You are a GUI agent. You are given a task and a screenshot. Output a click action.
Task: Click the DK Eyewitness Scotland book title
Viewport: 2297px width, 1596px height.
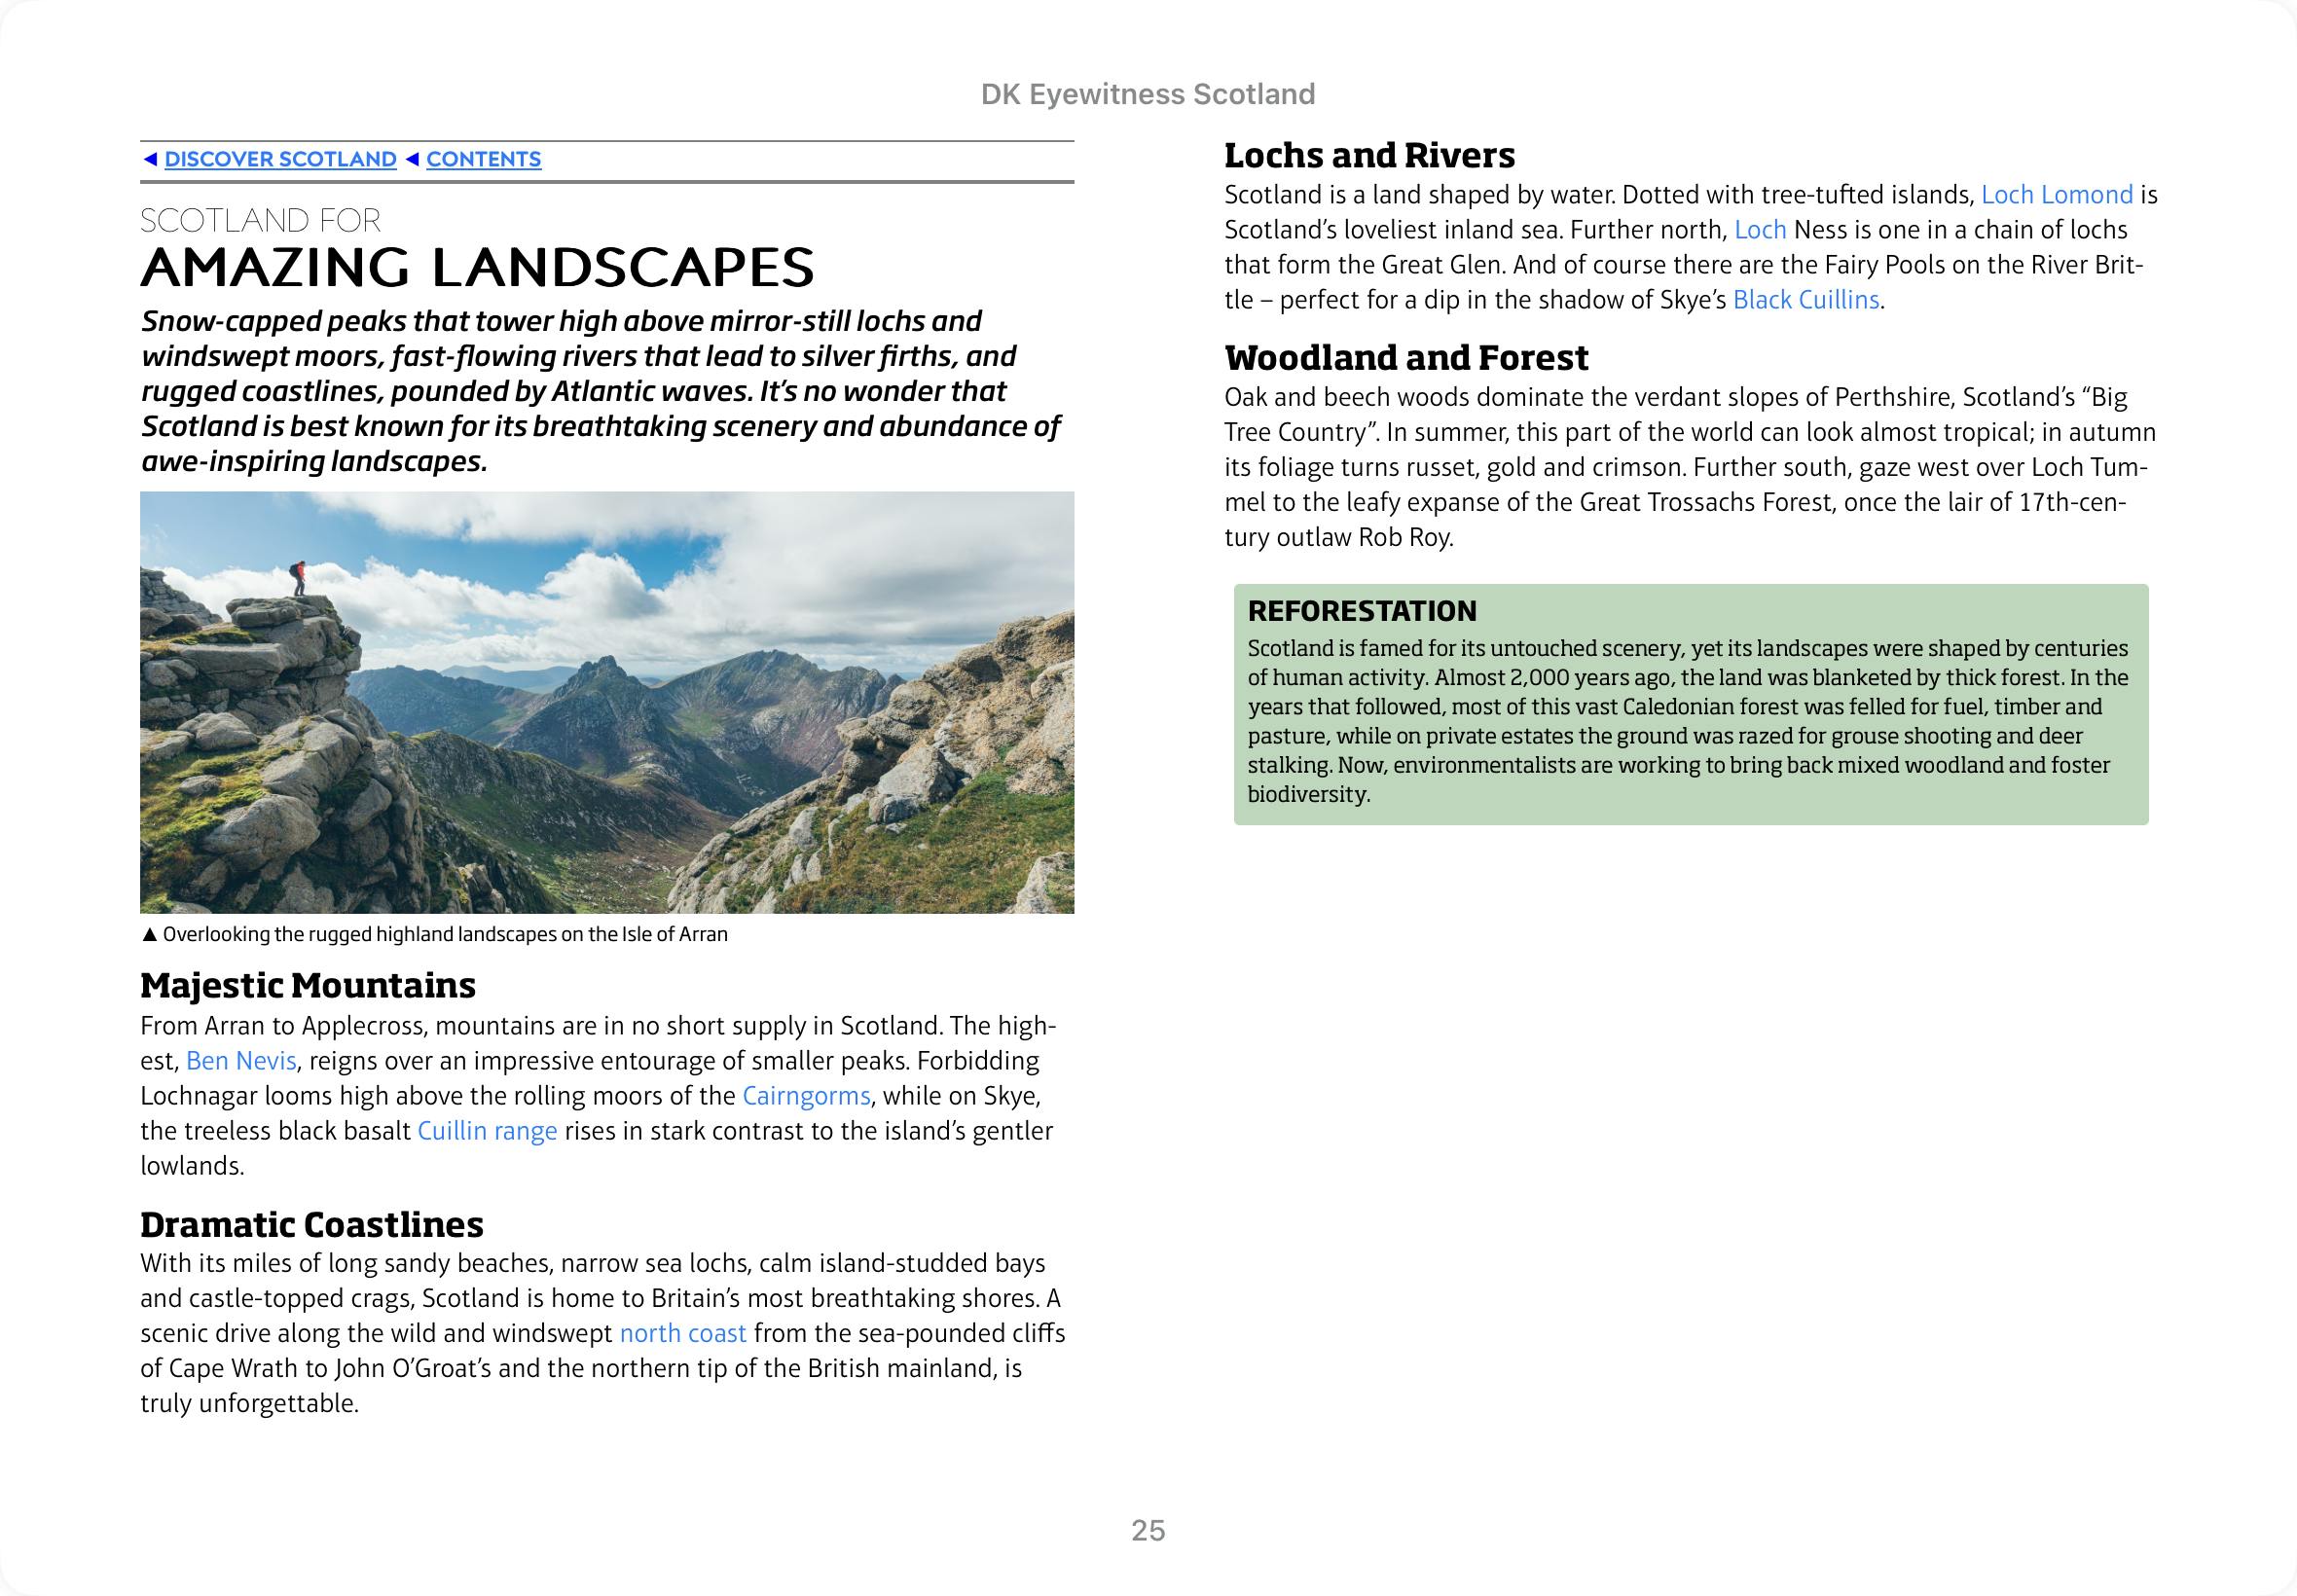pyautogui.click(x=1148, y=94)
